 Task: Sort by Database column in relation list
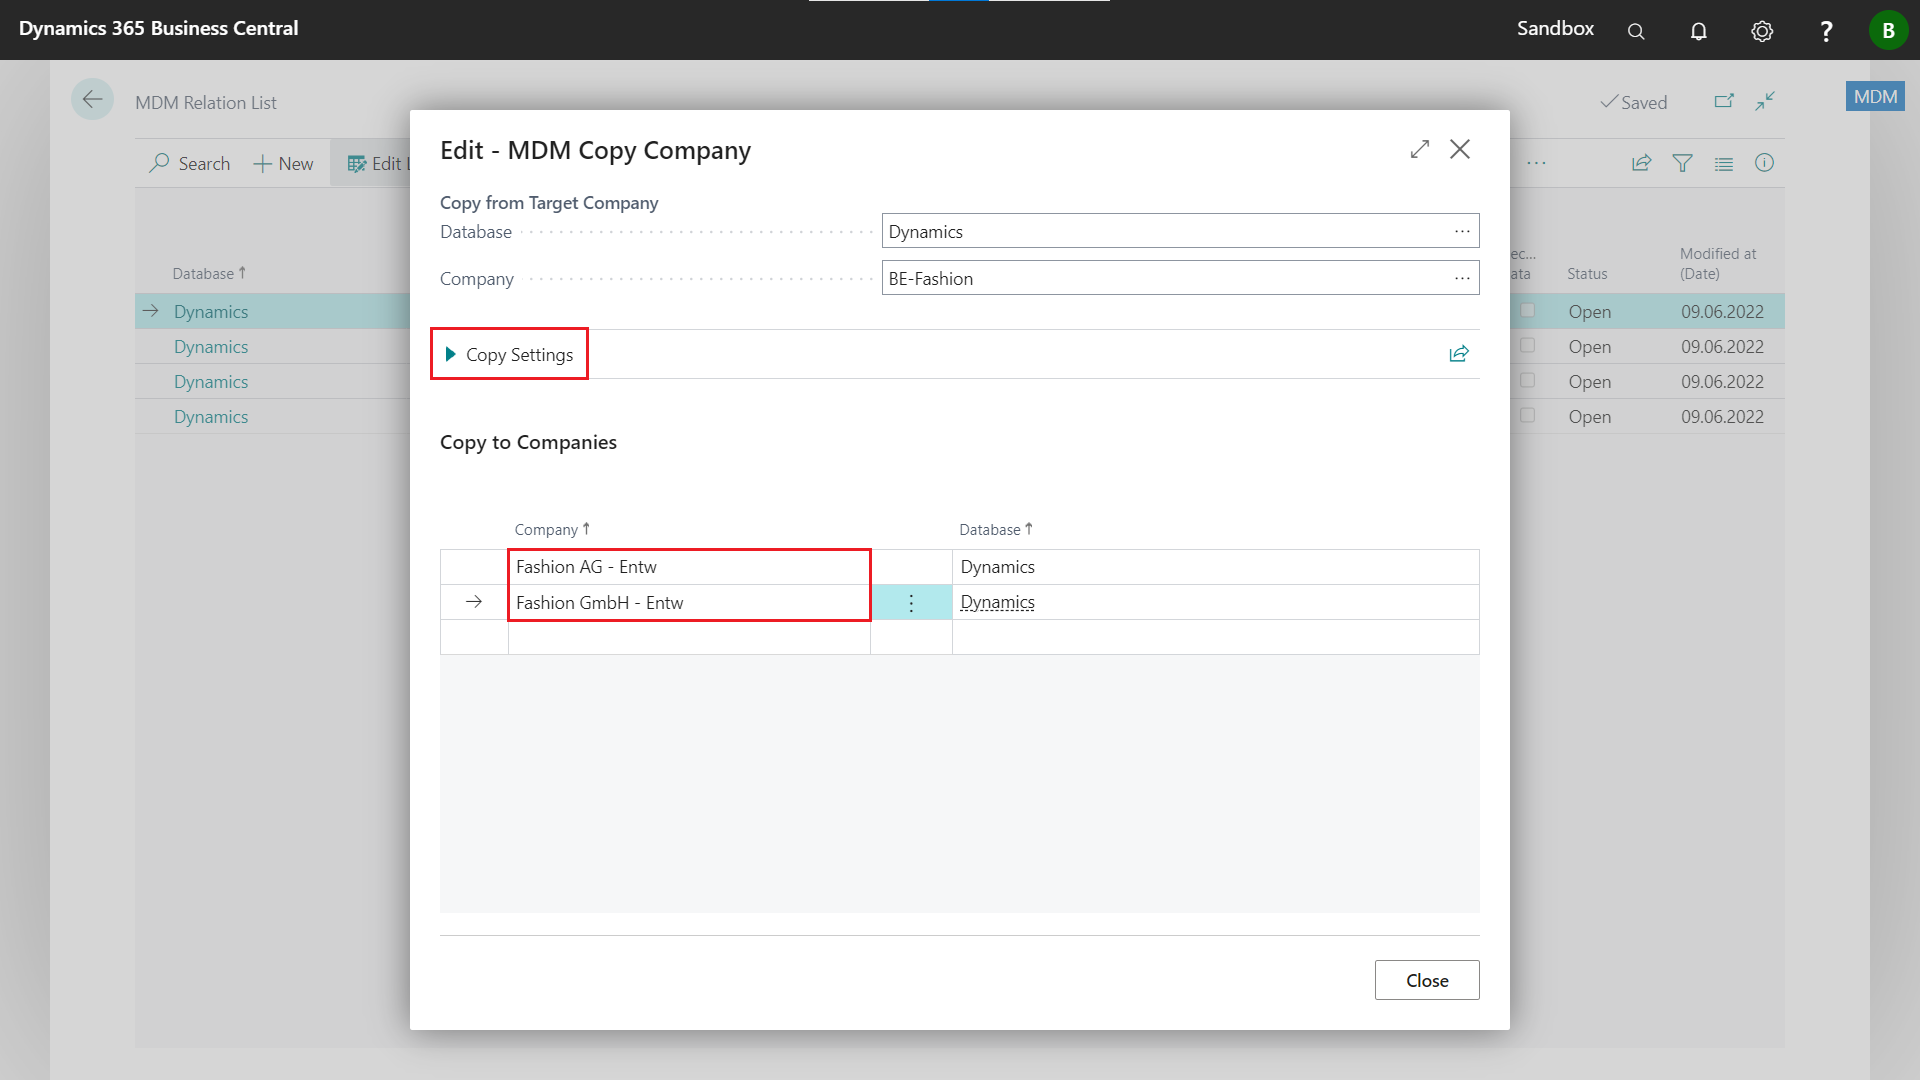(209, 273)
